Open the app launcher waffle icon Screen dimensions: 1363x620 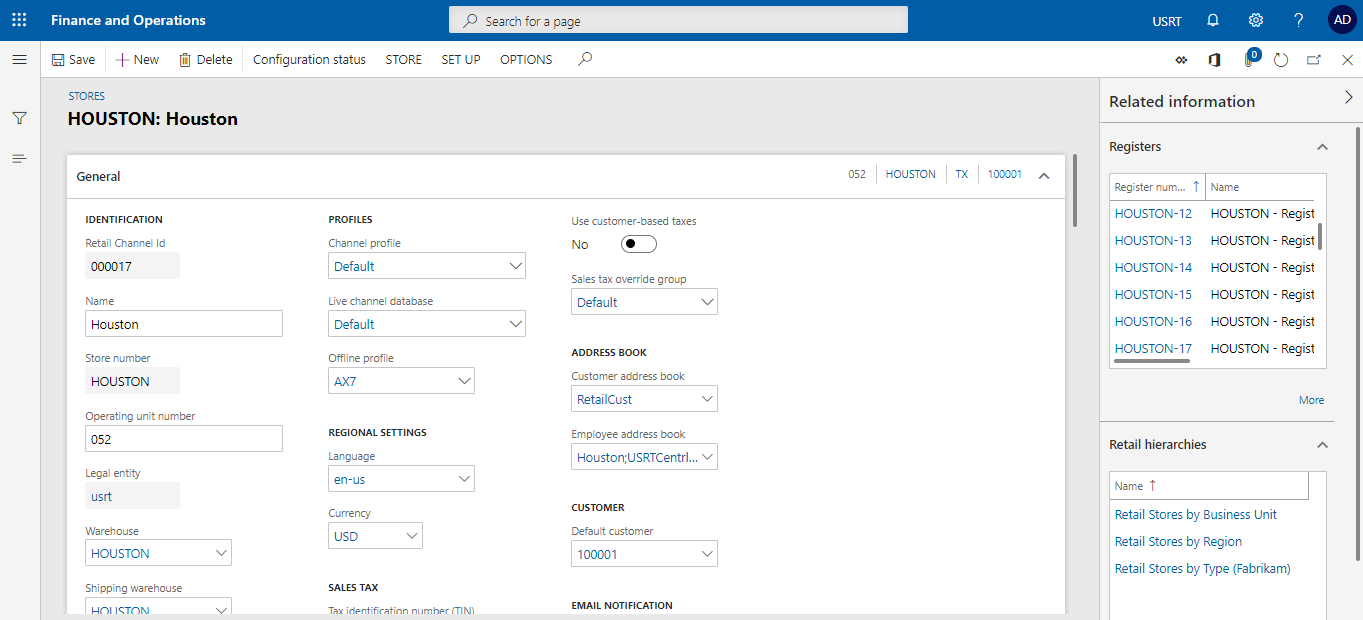[x=19, y=20]
